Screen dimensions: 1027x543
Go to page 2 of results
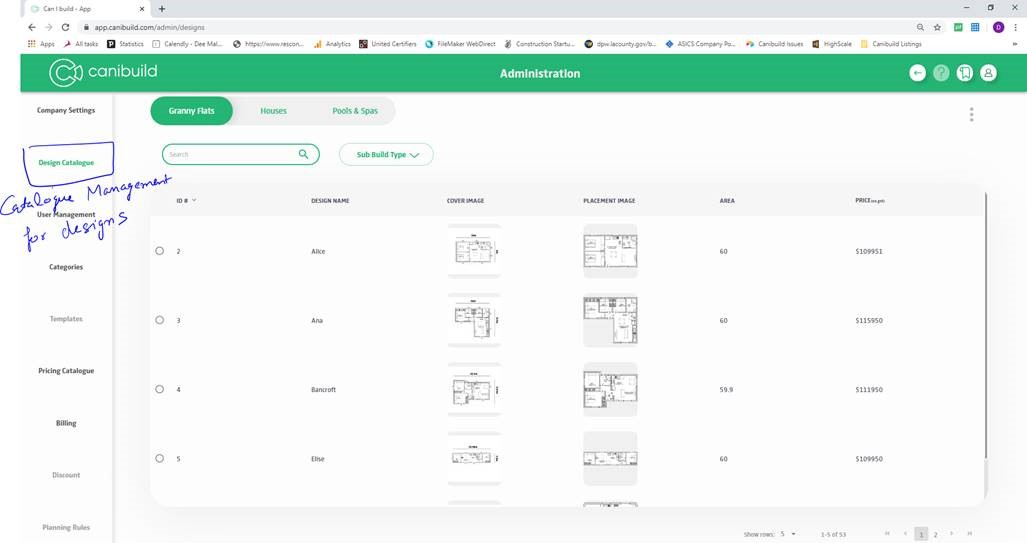pos(935,534)
